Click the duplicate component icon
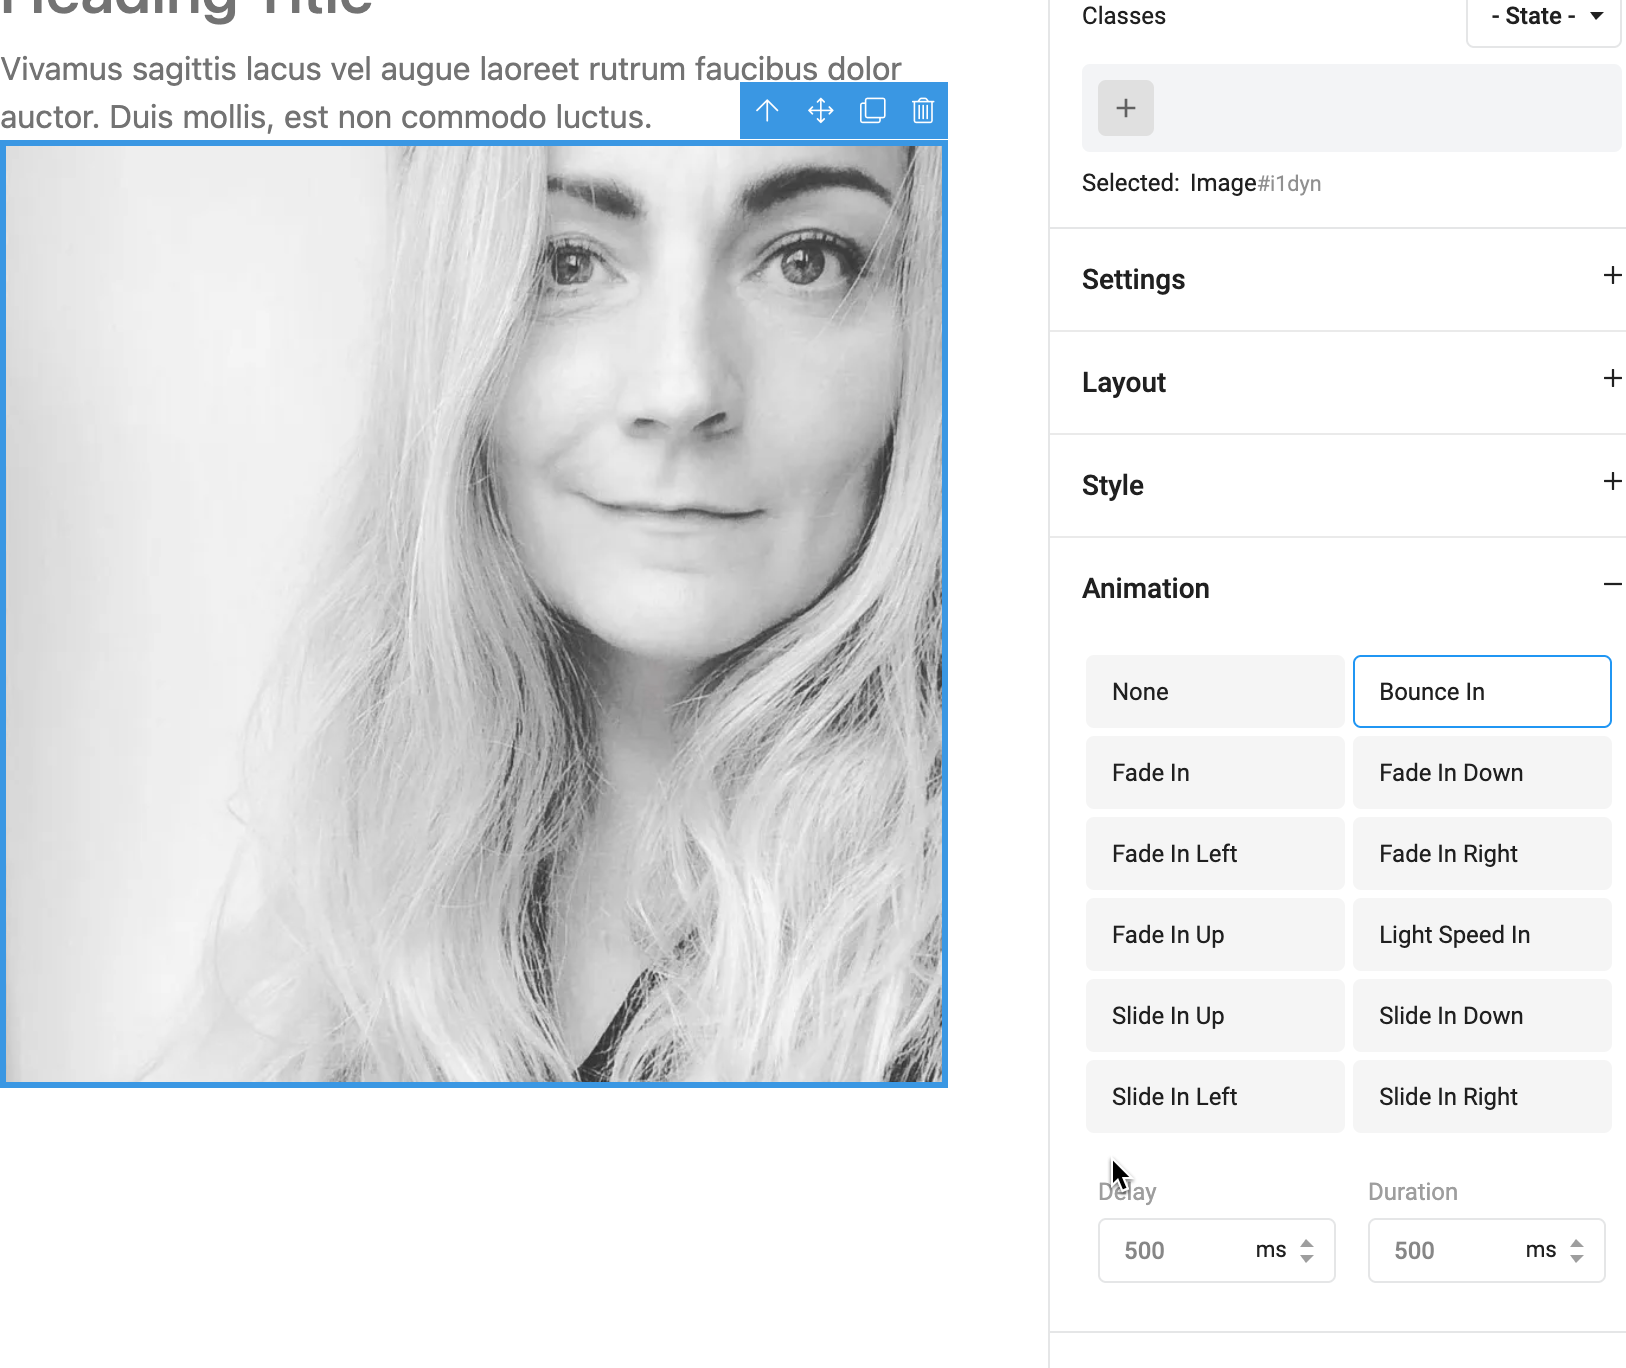The height and width of the screenshot is (1368, 1626). [872, 111]
